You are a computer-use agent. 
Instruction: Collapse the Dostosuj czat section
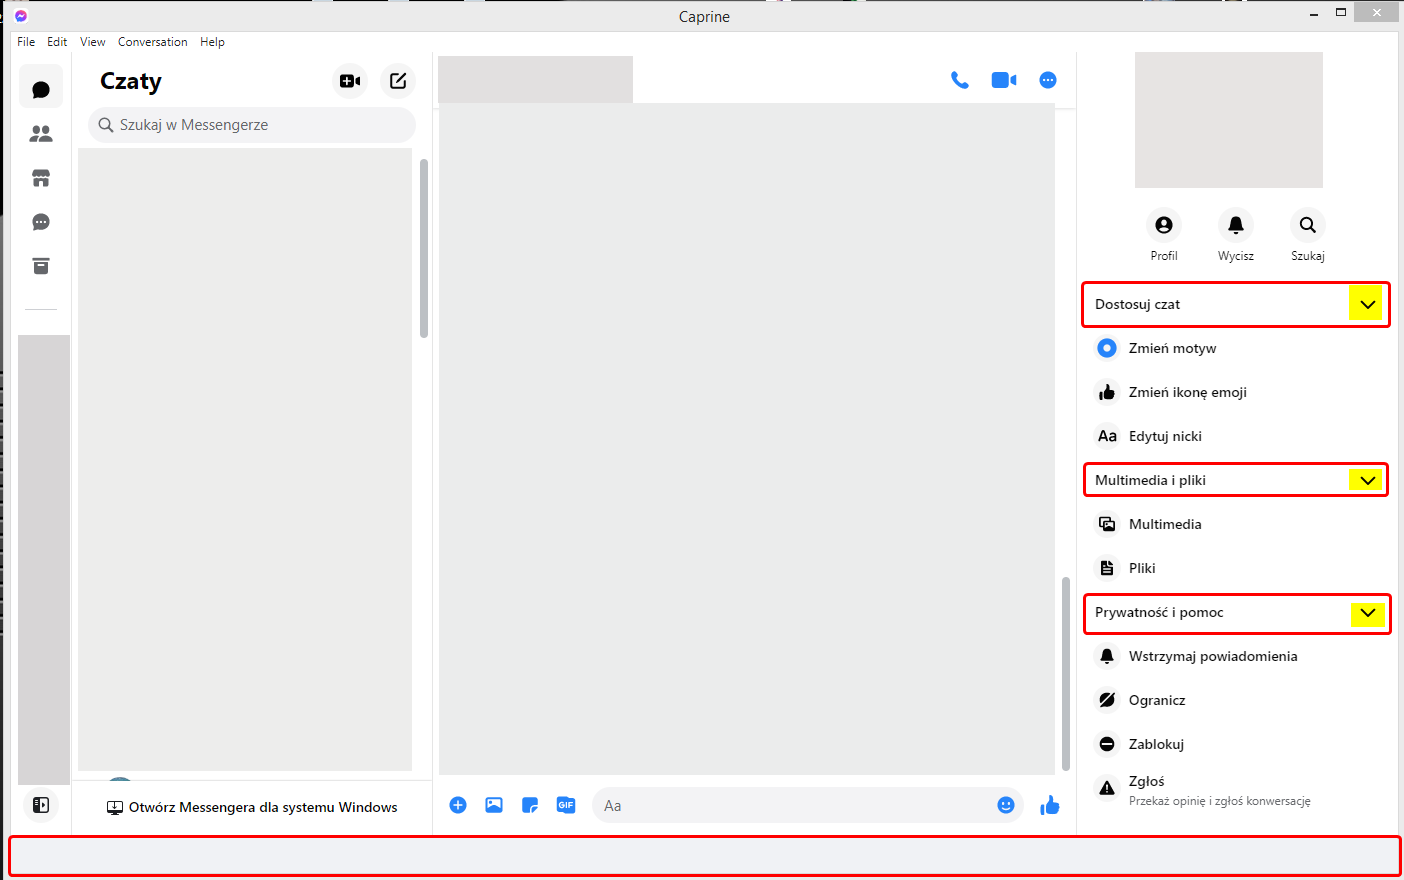1366,303
